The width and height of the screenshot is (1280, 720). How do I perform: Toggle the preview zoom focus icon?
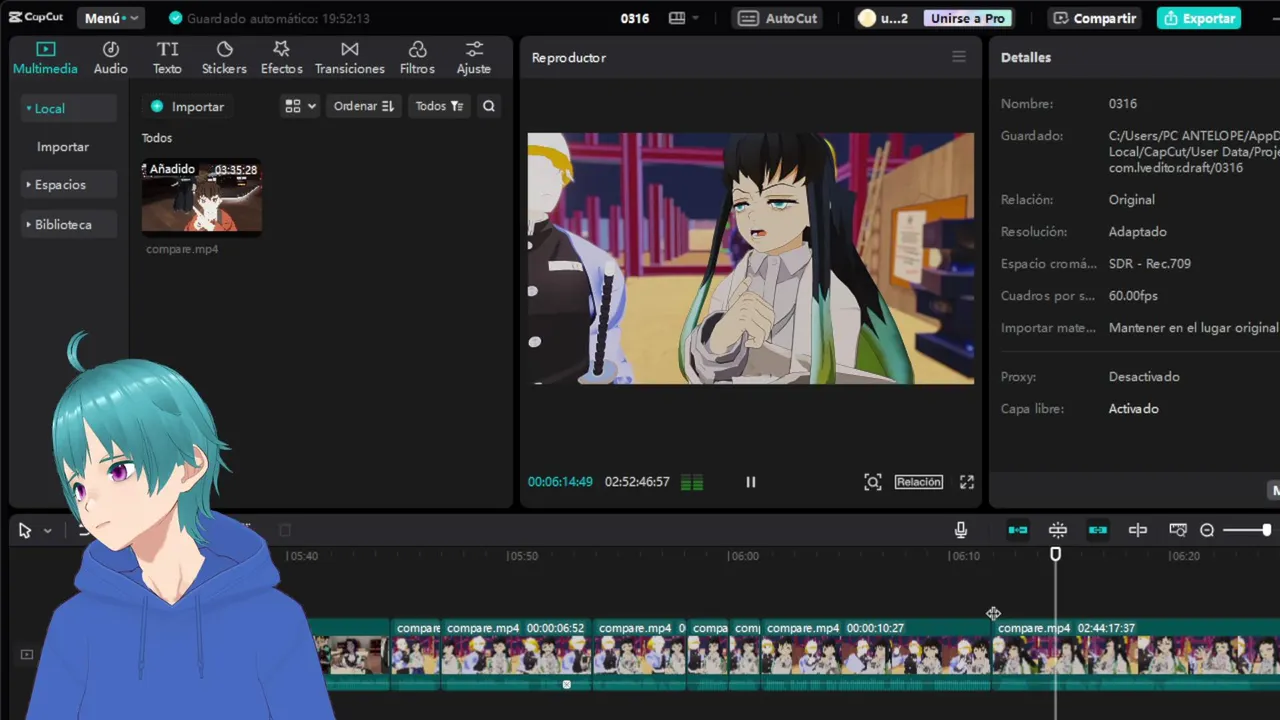(873, 482)
